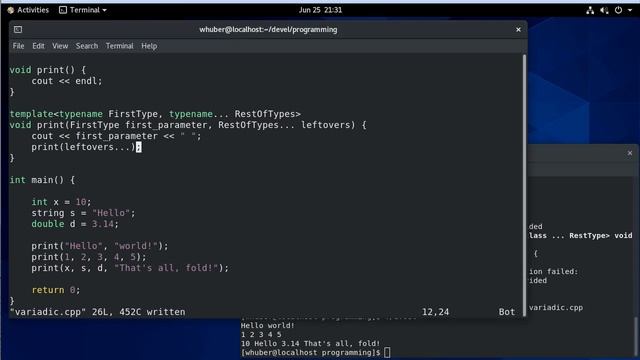This screenshot has height=360, width=640.
Task: Click the window title whuber@localhost:~/devel/programming
Action: 268,29
